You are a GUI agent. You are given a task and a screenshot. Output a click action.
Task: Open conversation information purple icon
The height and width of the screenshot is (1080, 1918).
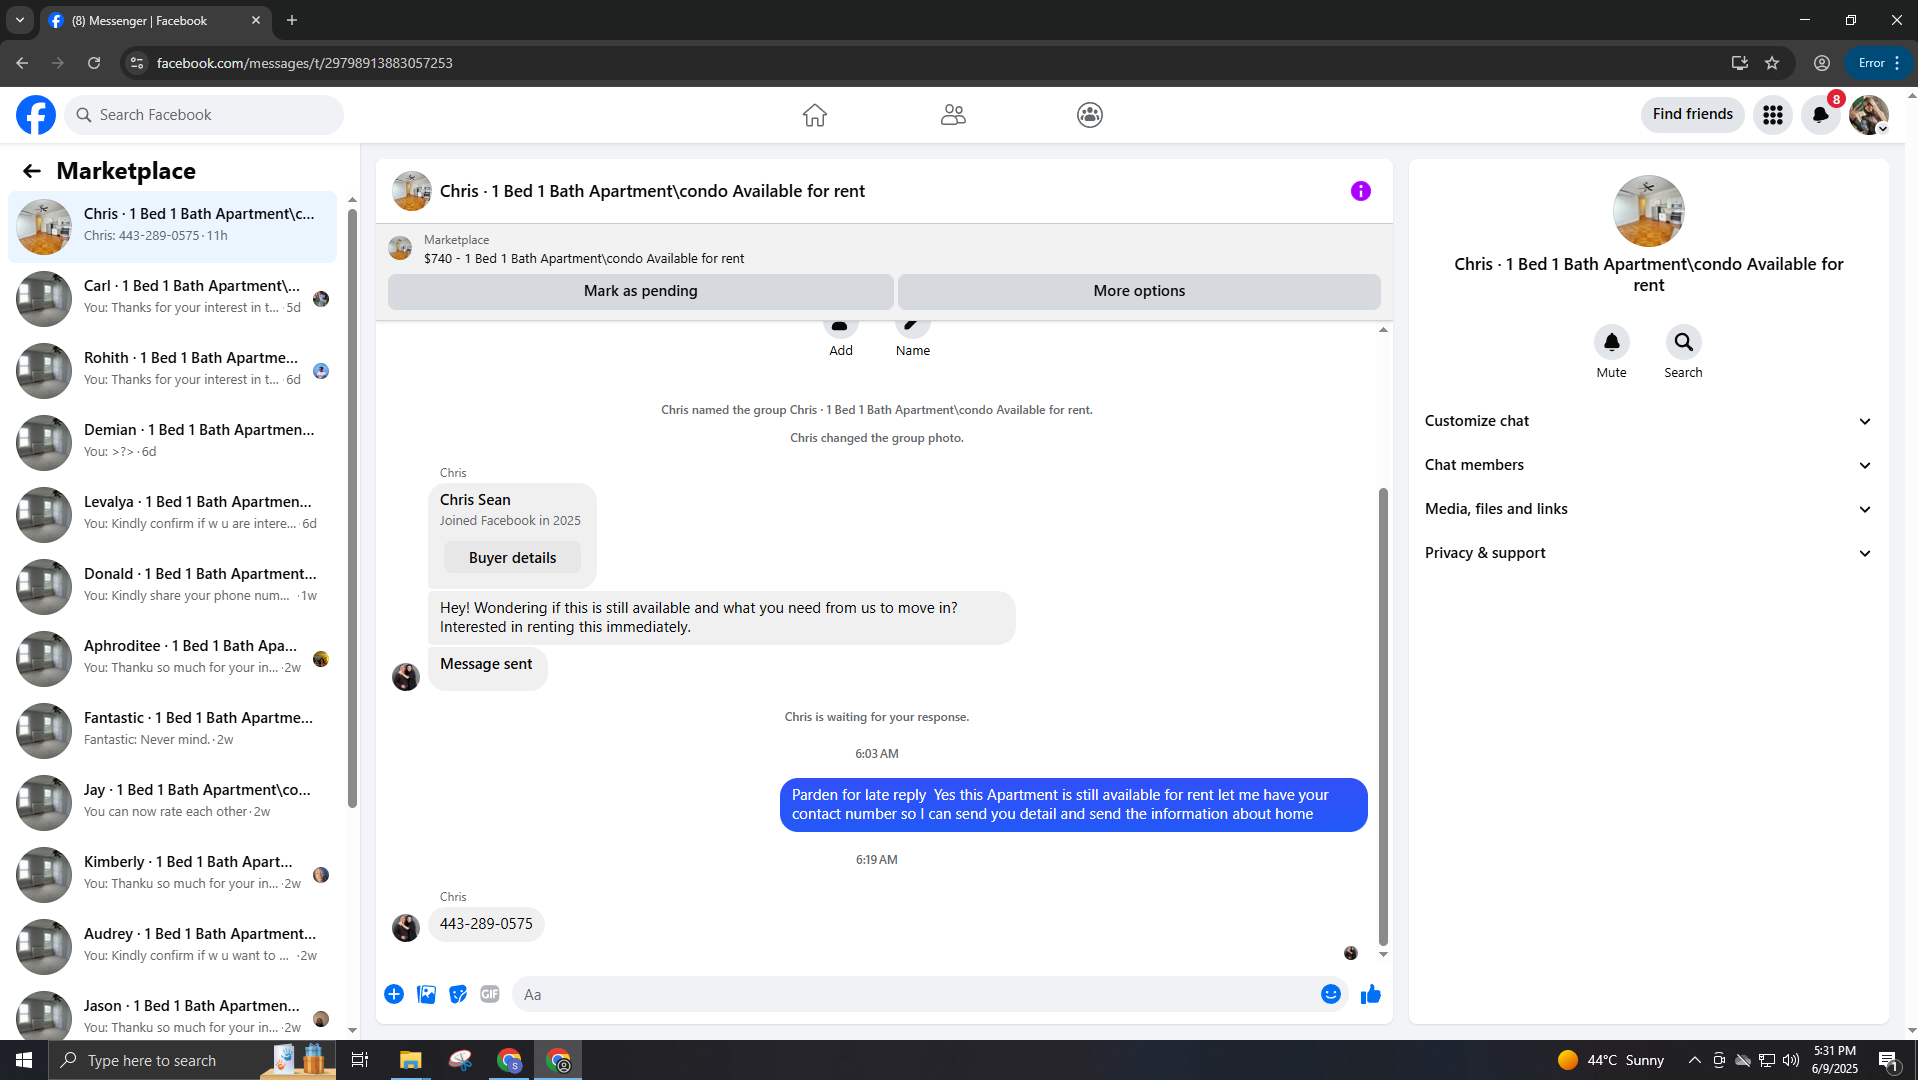point(1361,191)
